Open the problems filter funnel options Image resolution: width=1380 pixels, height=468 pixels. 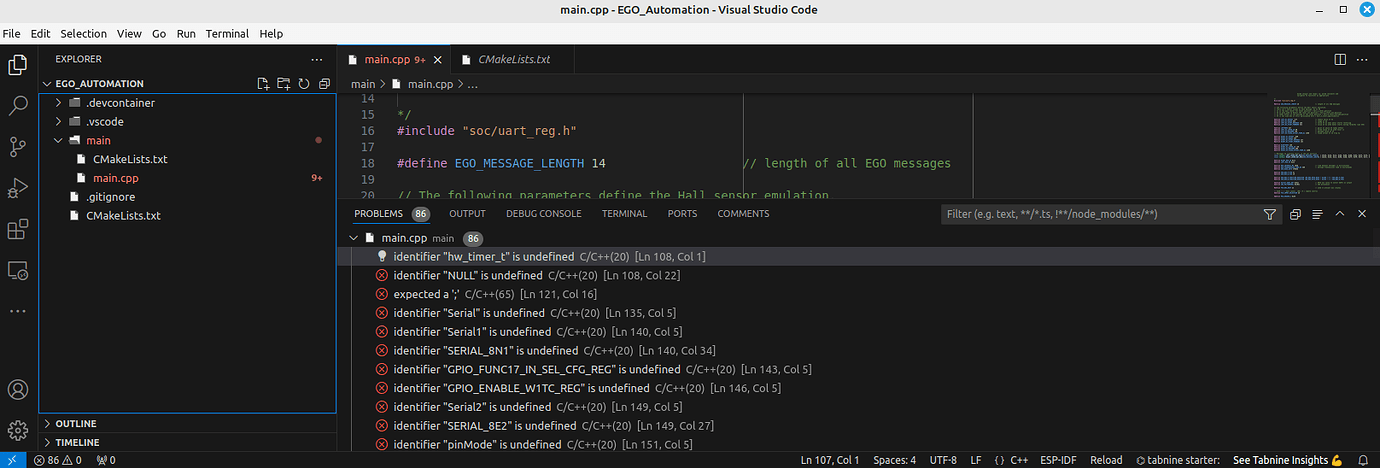coord(1270,214)
